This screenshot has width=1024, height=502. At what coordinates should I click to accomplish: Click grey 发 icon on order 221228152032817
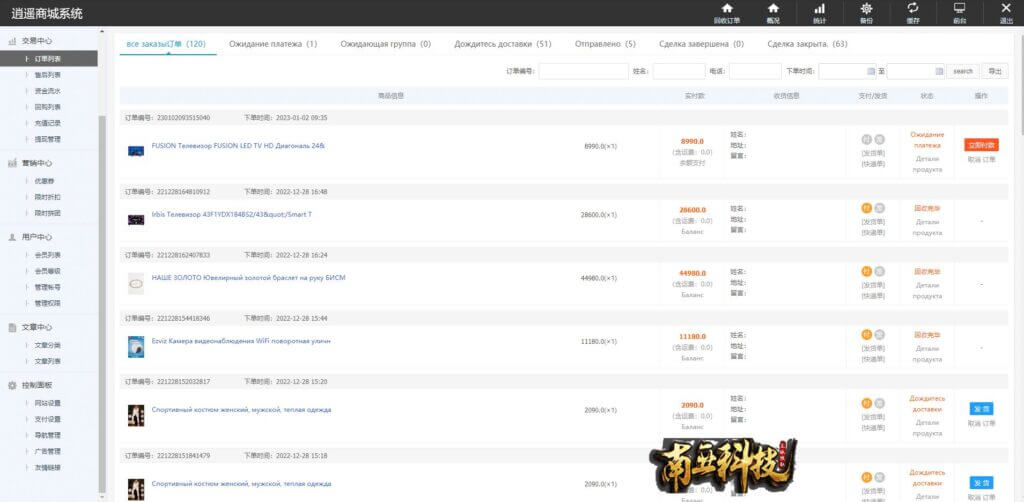pyautogui.click(x=879, y=403)
